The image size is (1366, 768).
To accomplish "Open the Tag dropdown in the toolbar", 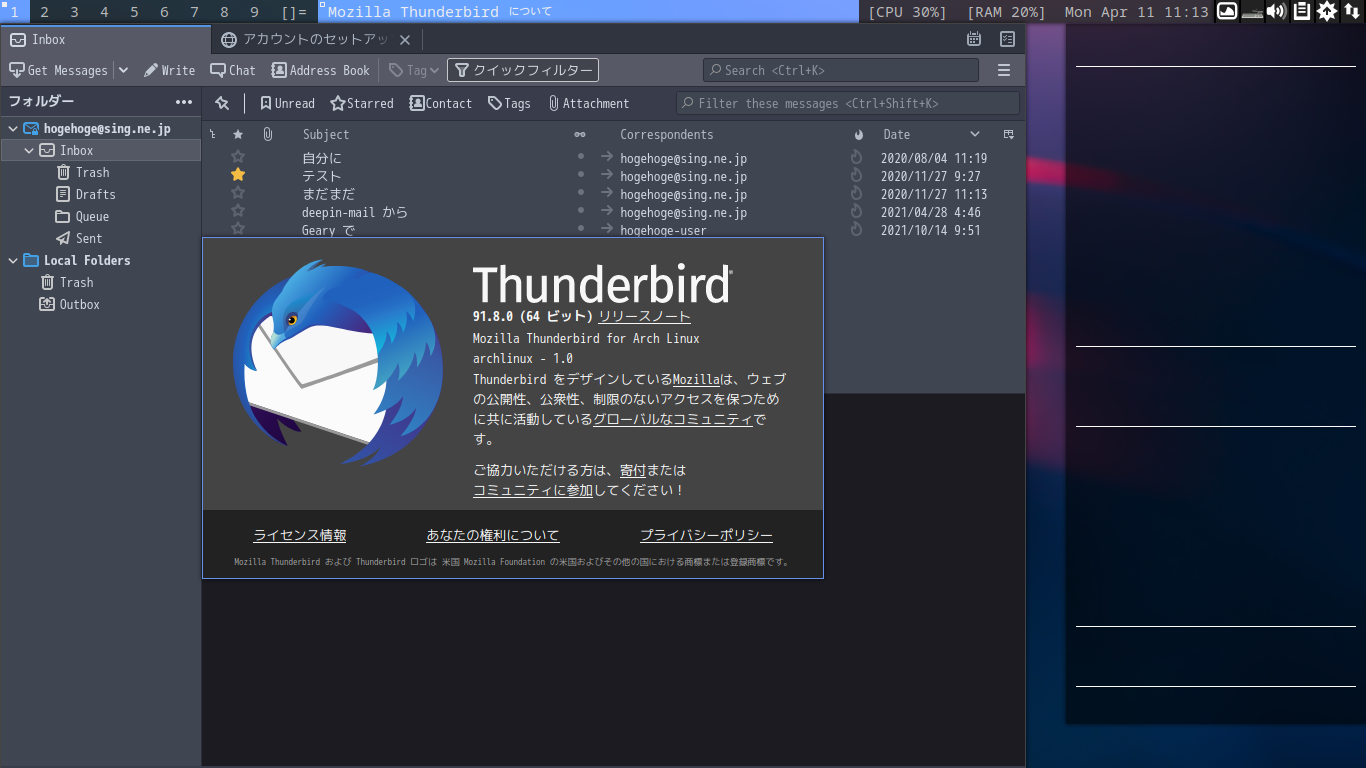I will click(x=414, y=70).
